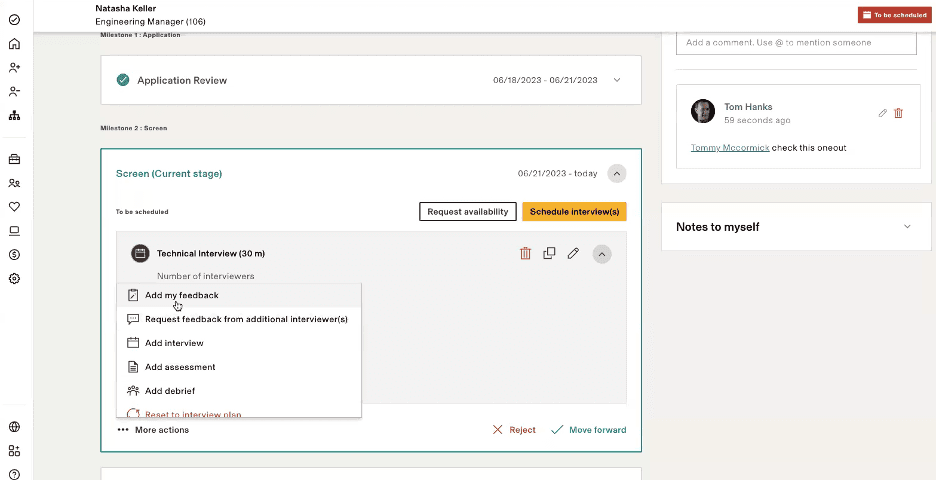
Task: Duplicate the Technical Interview using copy icon
Action: [x=549, y=254]
